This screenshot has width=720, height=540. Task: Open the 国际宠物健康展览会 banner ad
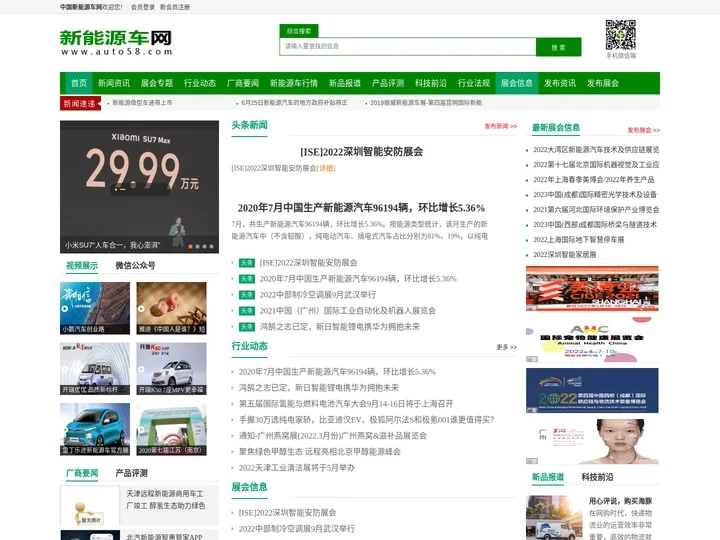(592, 340)
